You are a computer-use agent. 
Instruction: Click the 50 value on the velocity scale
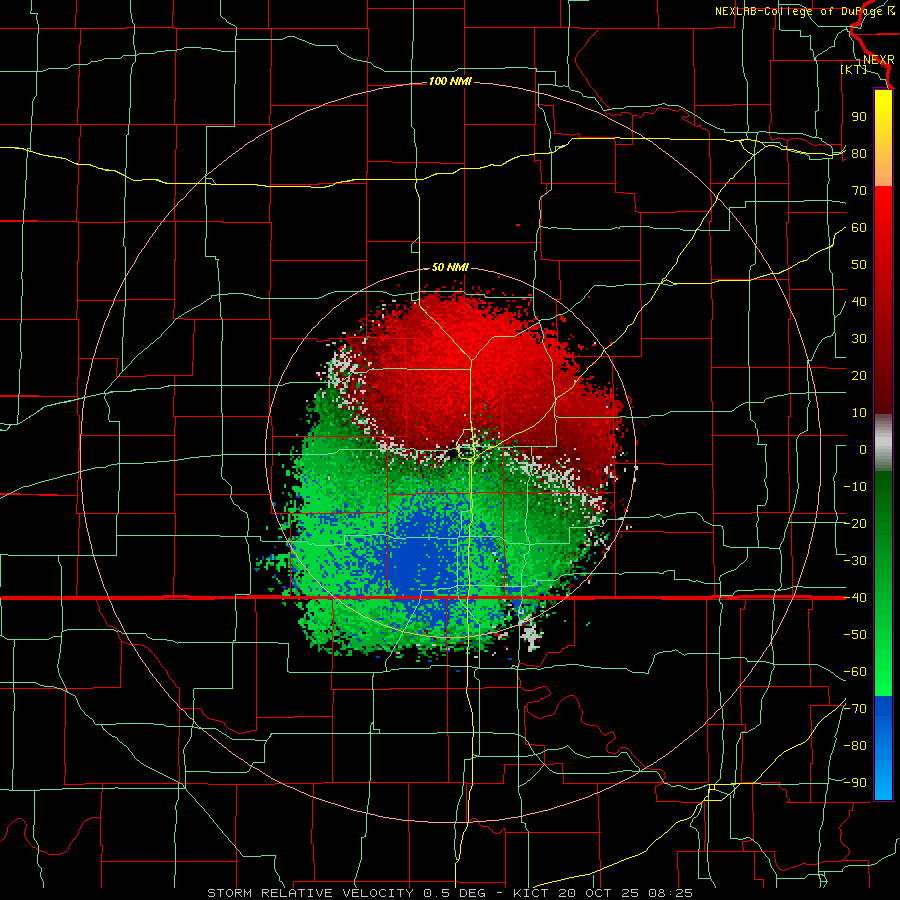pyautogui.click(x=859, y=265)
